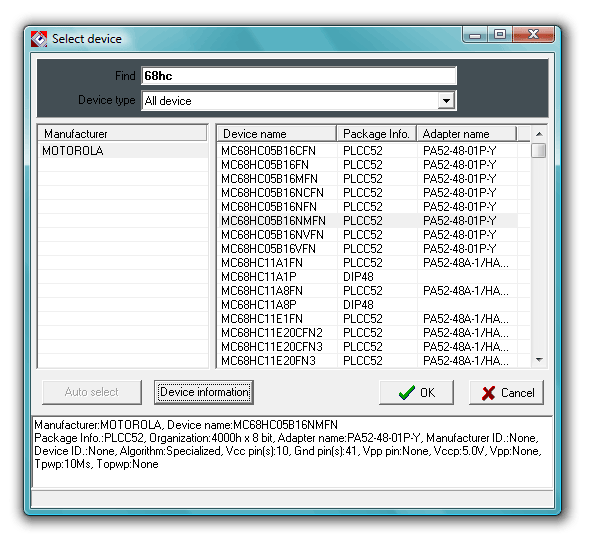
Task: Select device MC68HC11A1FN
Action: click(262, 263)
